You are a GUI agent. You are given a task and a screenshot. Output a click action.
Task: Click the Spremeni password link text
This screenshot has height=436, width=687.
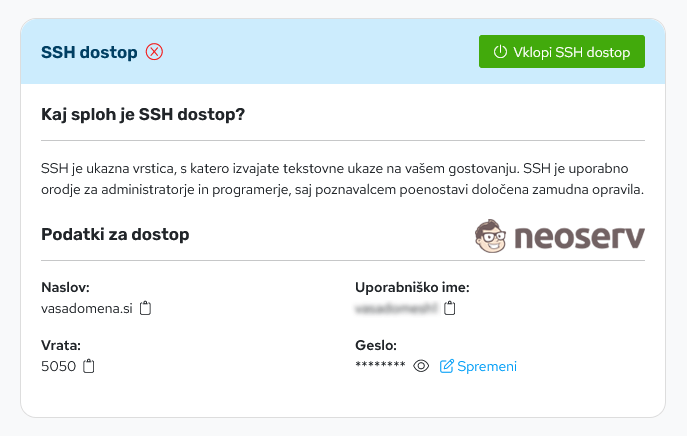(x=487, y=366)
